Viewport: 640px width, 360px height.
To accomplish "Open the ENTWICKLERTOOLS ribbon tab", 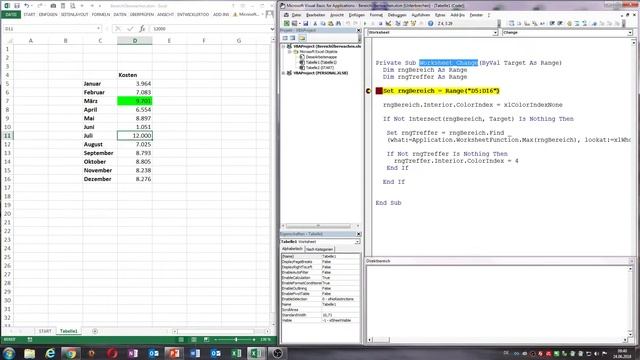I will pos(193,14).
